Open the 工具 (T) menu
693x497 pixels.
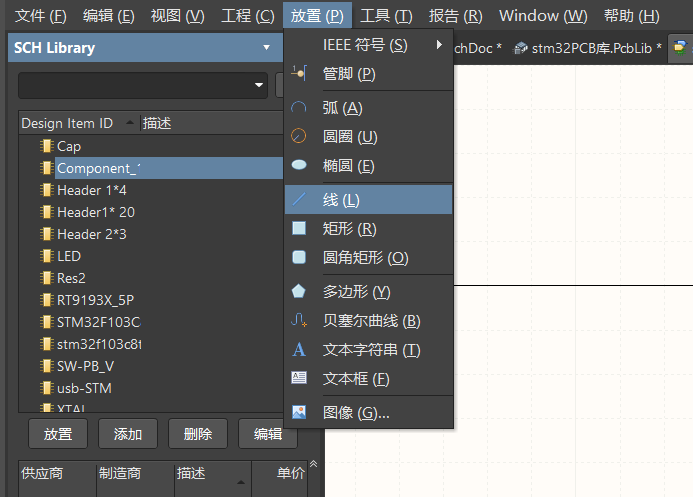pyautogui.click(x=386, y=16)
